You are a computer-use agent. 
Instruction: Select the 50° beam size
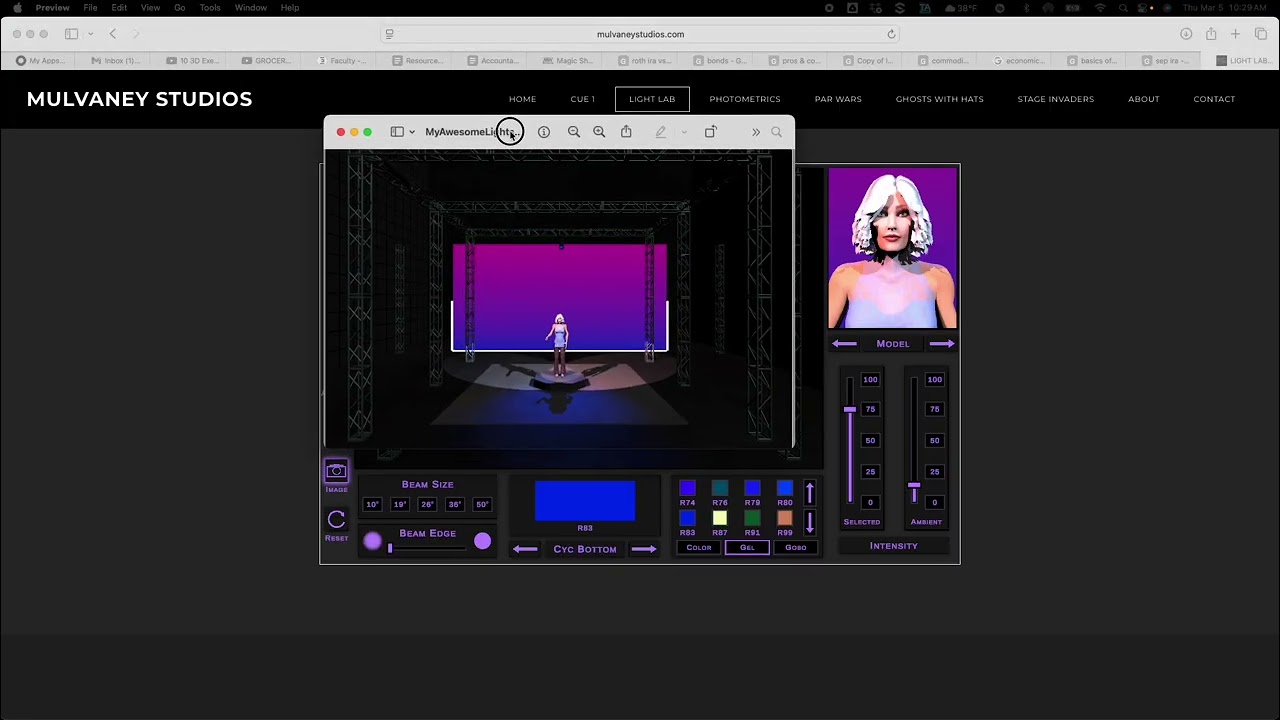click(482, 505)
